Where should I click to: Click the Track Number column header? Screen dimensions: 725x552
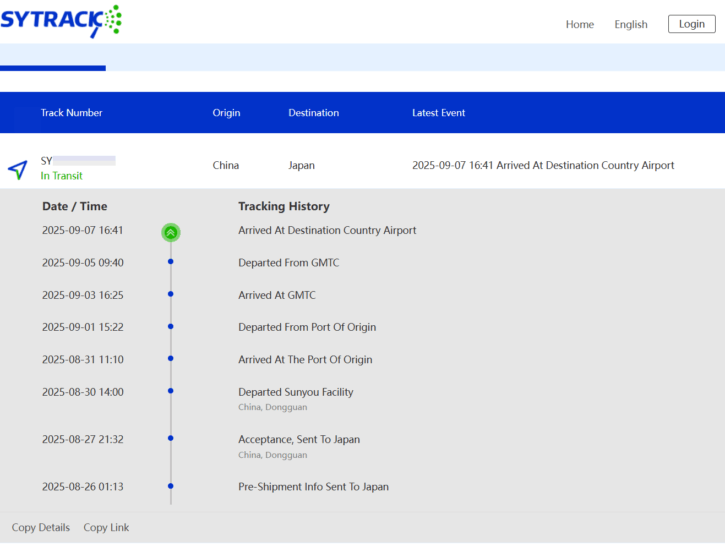71,113
